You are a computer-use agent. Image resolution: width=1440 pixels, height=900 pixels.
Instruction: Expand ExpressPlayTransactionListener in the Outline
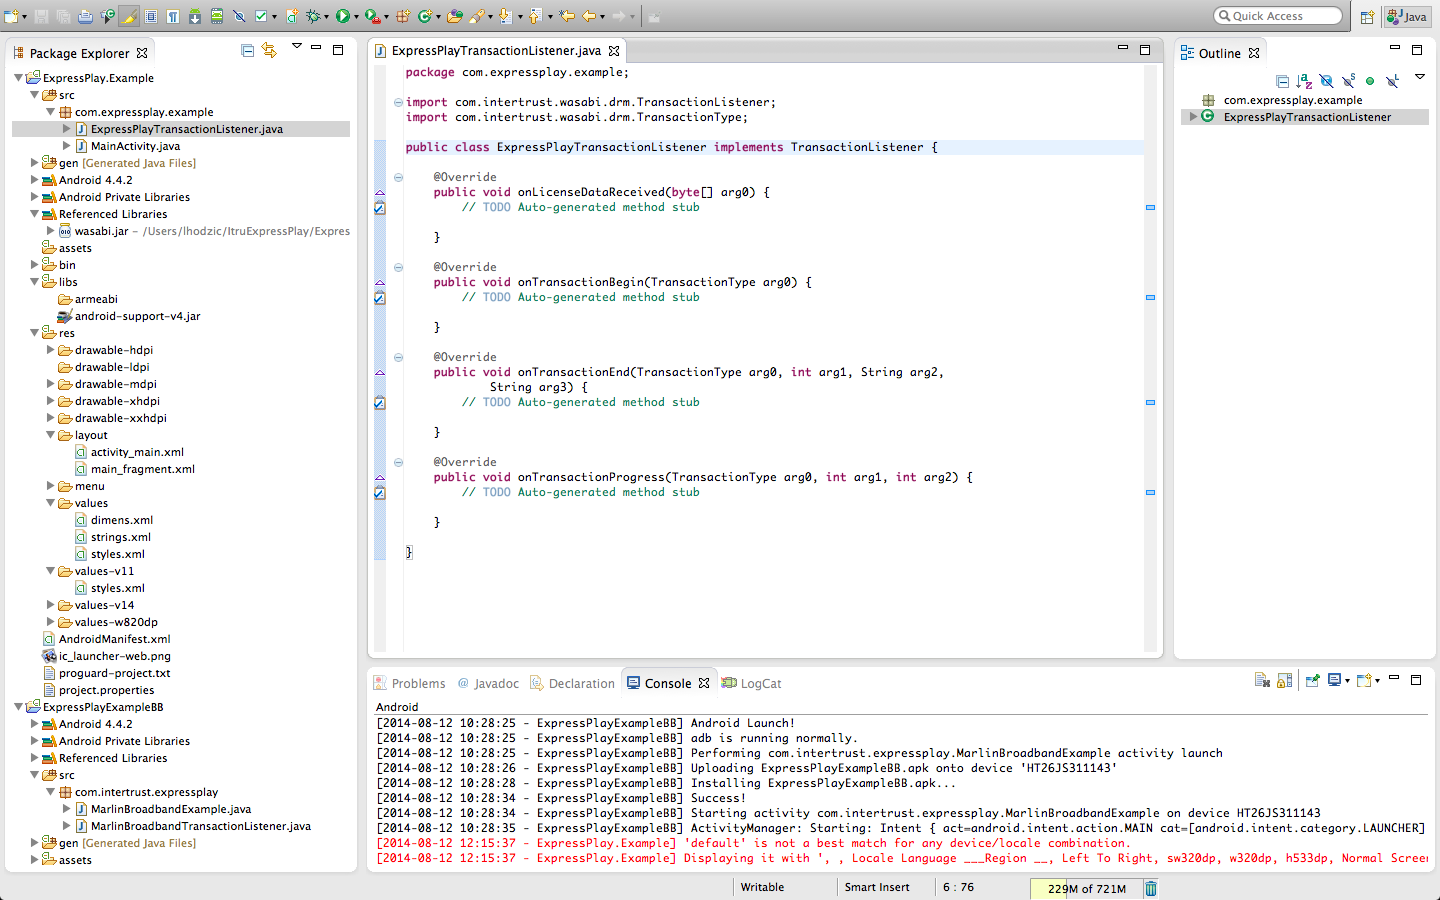(x=1193, y=117)
